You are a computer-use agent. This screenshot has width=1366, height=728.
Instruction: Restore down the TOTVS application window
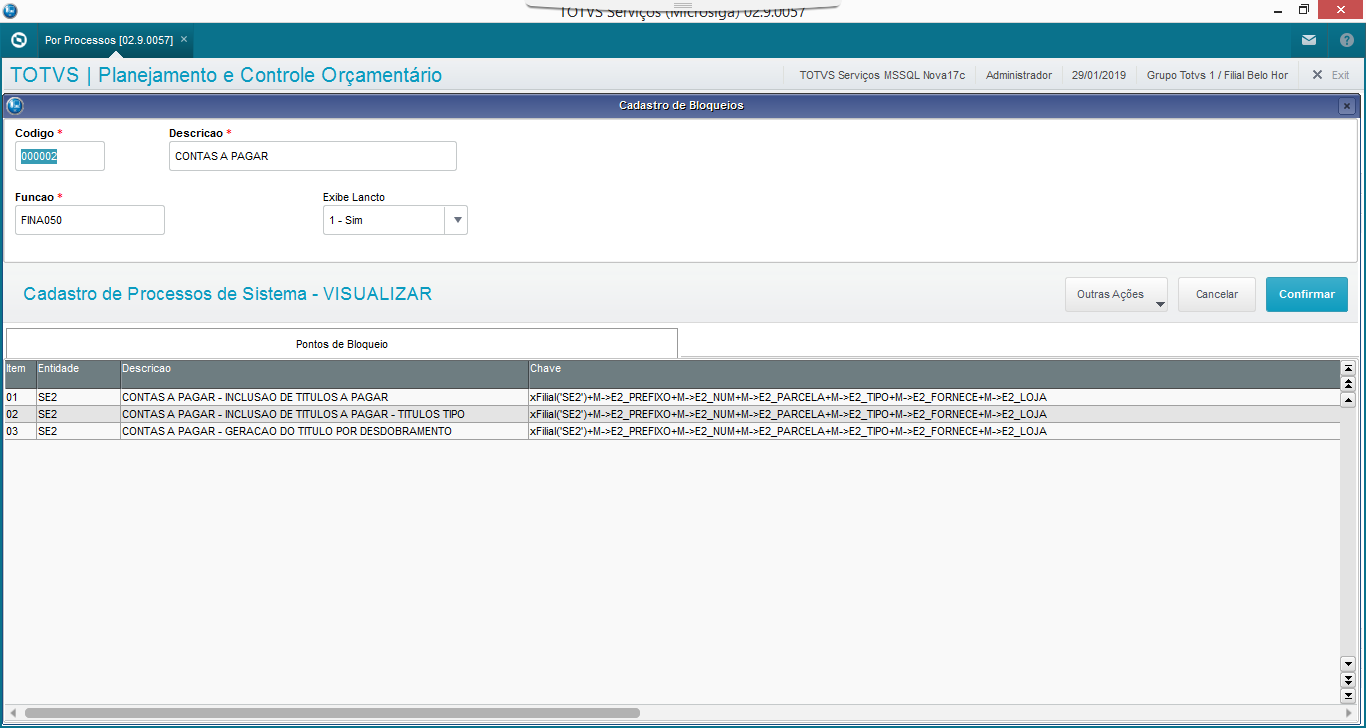[1303, 9]
